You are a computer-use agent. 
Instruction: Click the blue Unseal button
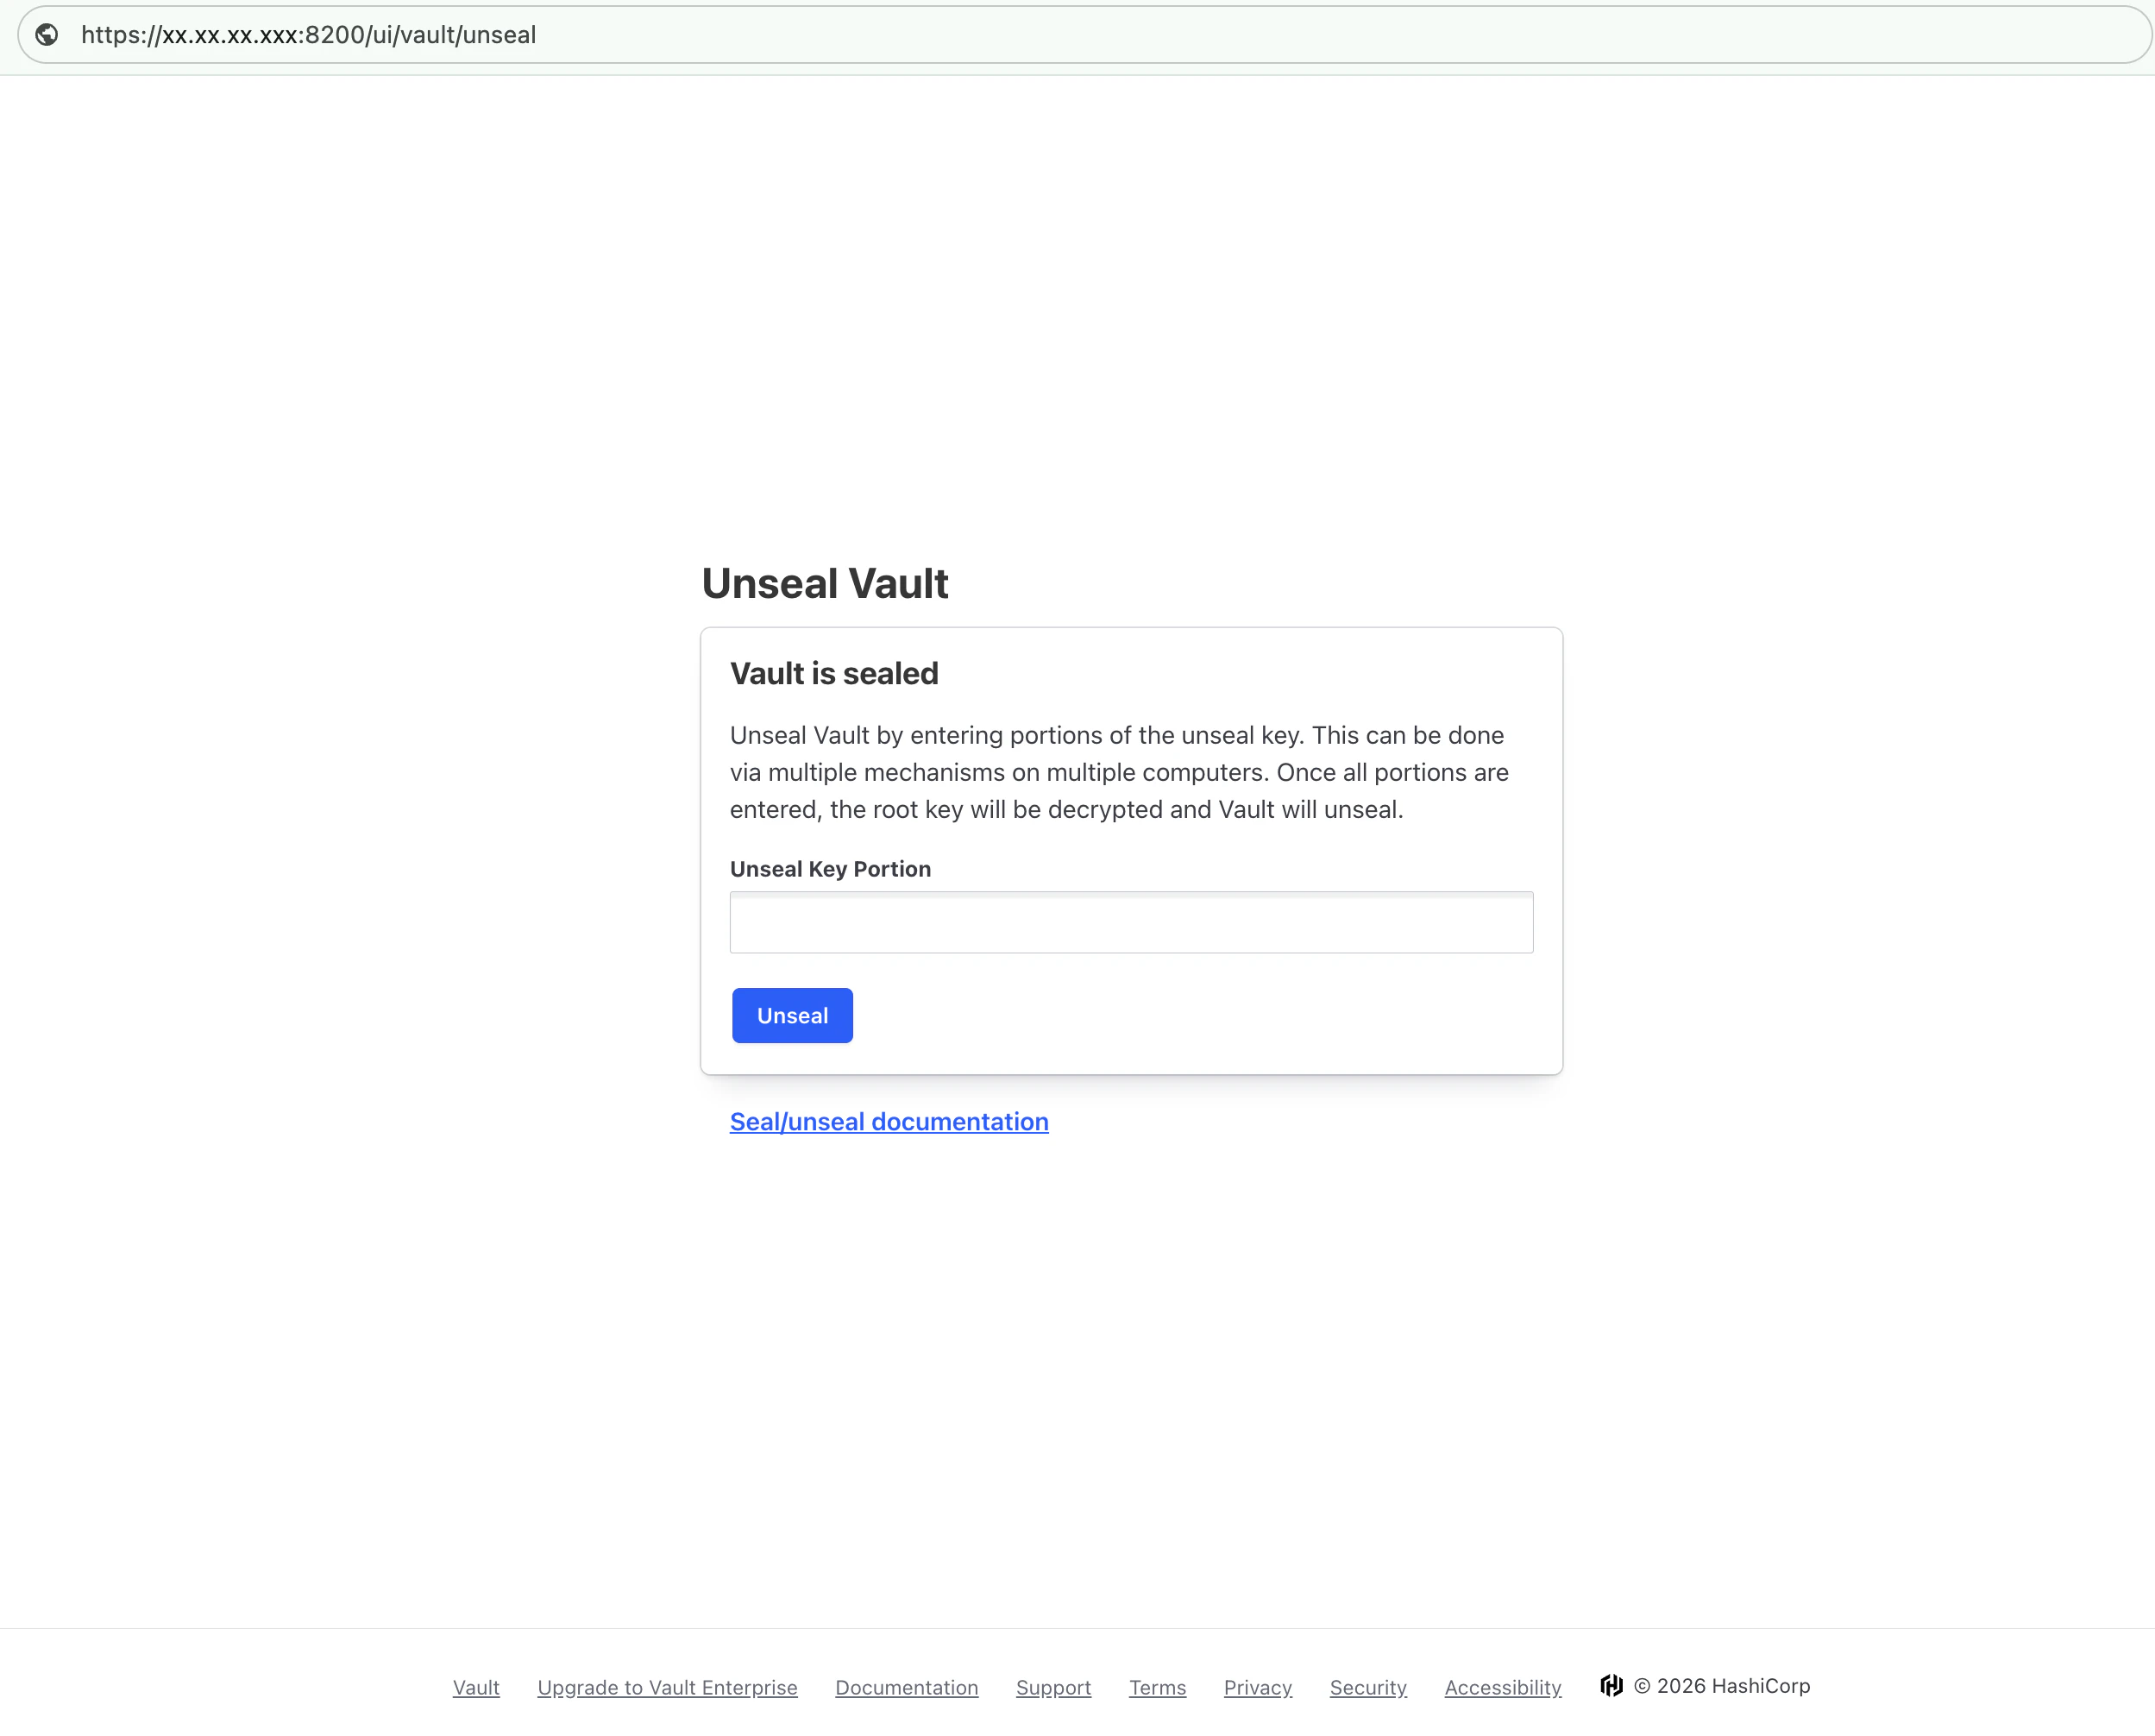pos(792,1016)
